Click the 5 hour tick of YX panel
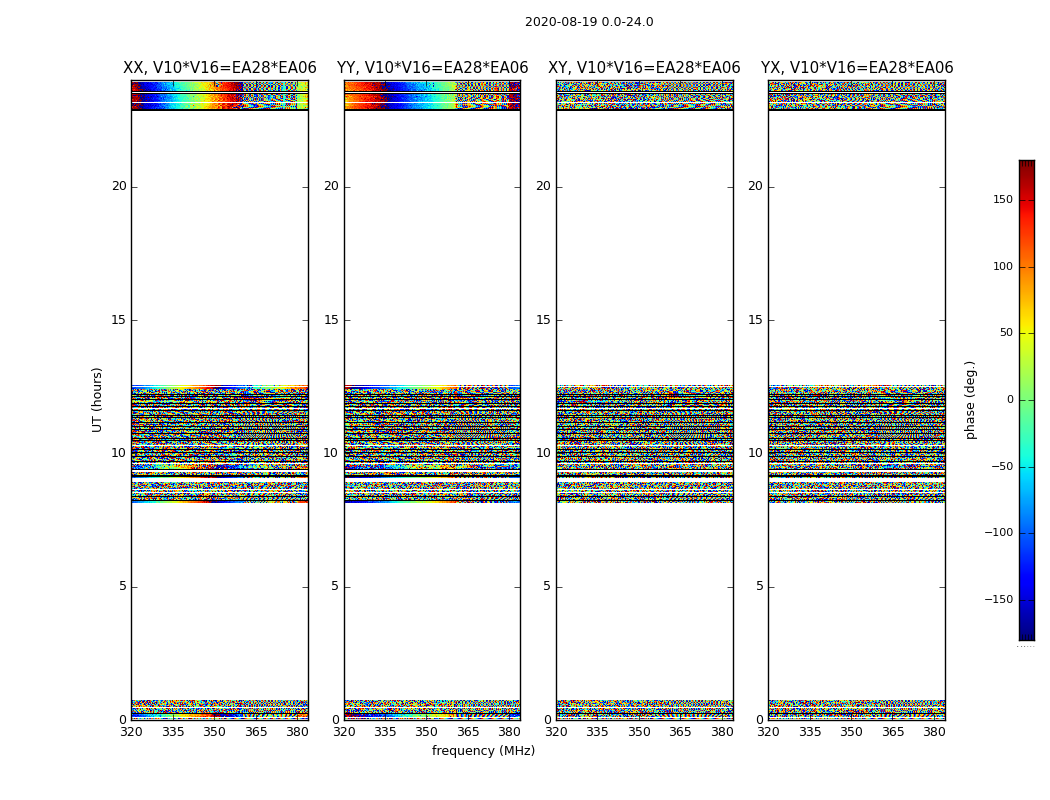This screenshot has height=800, width=1050. coord(759,586)
